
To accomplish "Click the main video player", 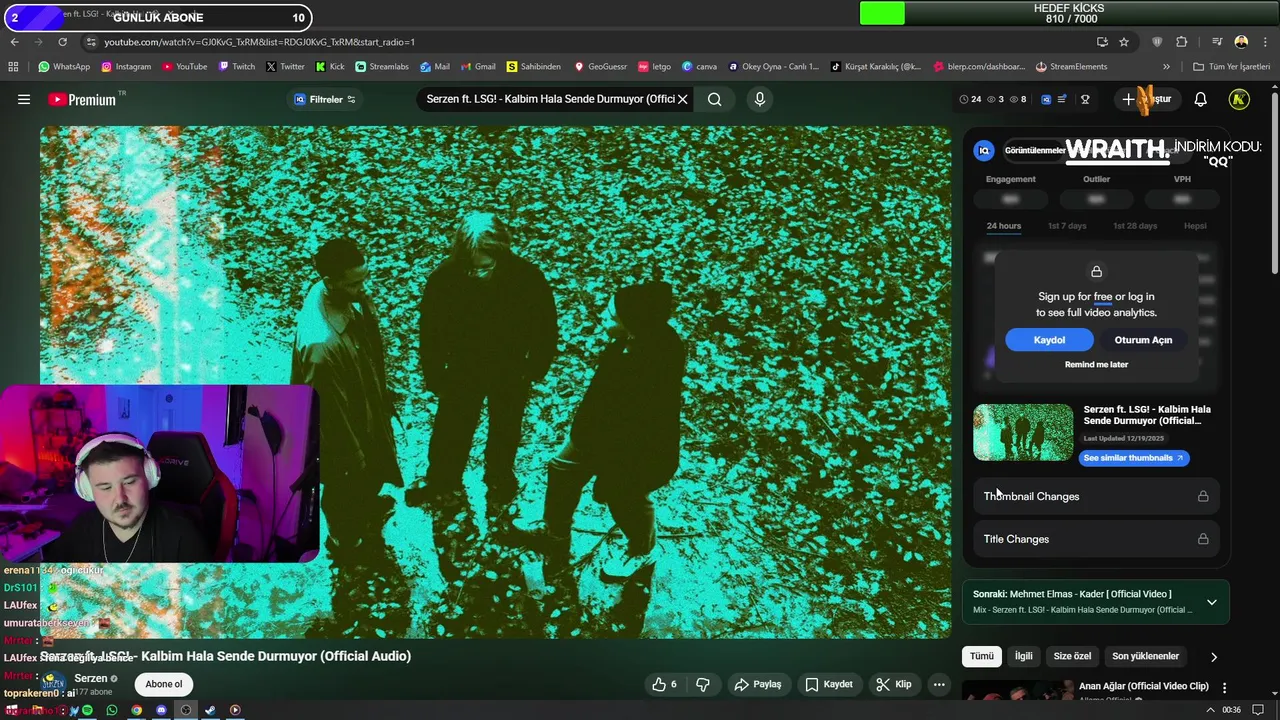I will click(x=496, y=382).
